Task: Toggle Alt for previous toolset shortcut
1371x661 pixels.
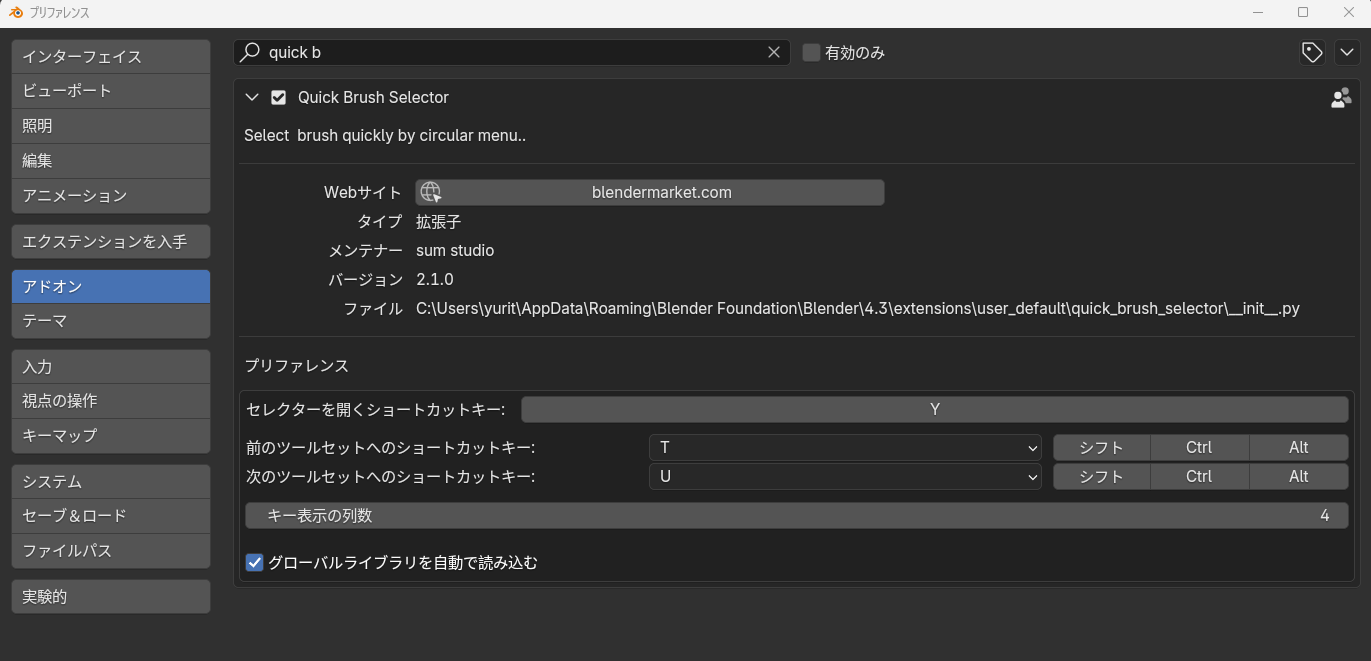Action: point(1298,447)
